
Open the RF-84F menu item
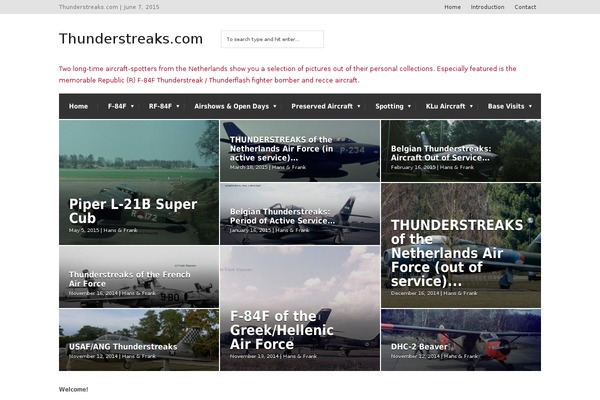click(160, 106)
